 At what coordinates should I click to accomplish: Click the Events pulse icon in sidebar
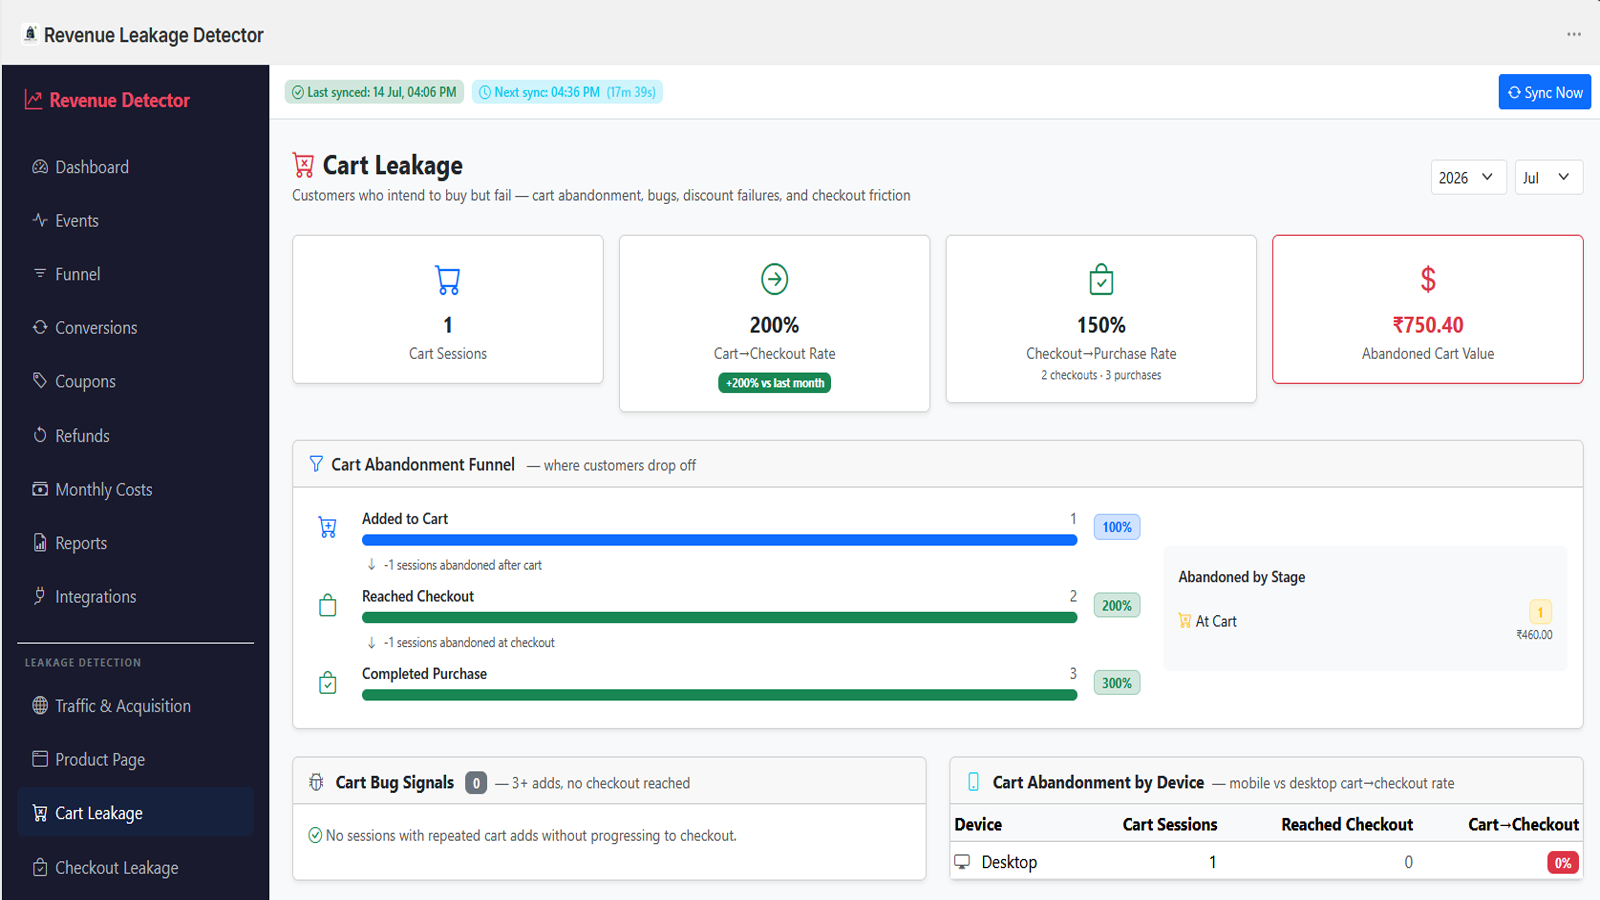(x=40, y=220)
